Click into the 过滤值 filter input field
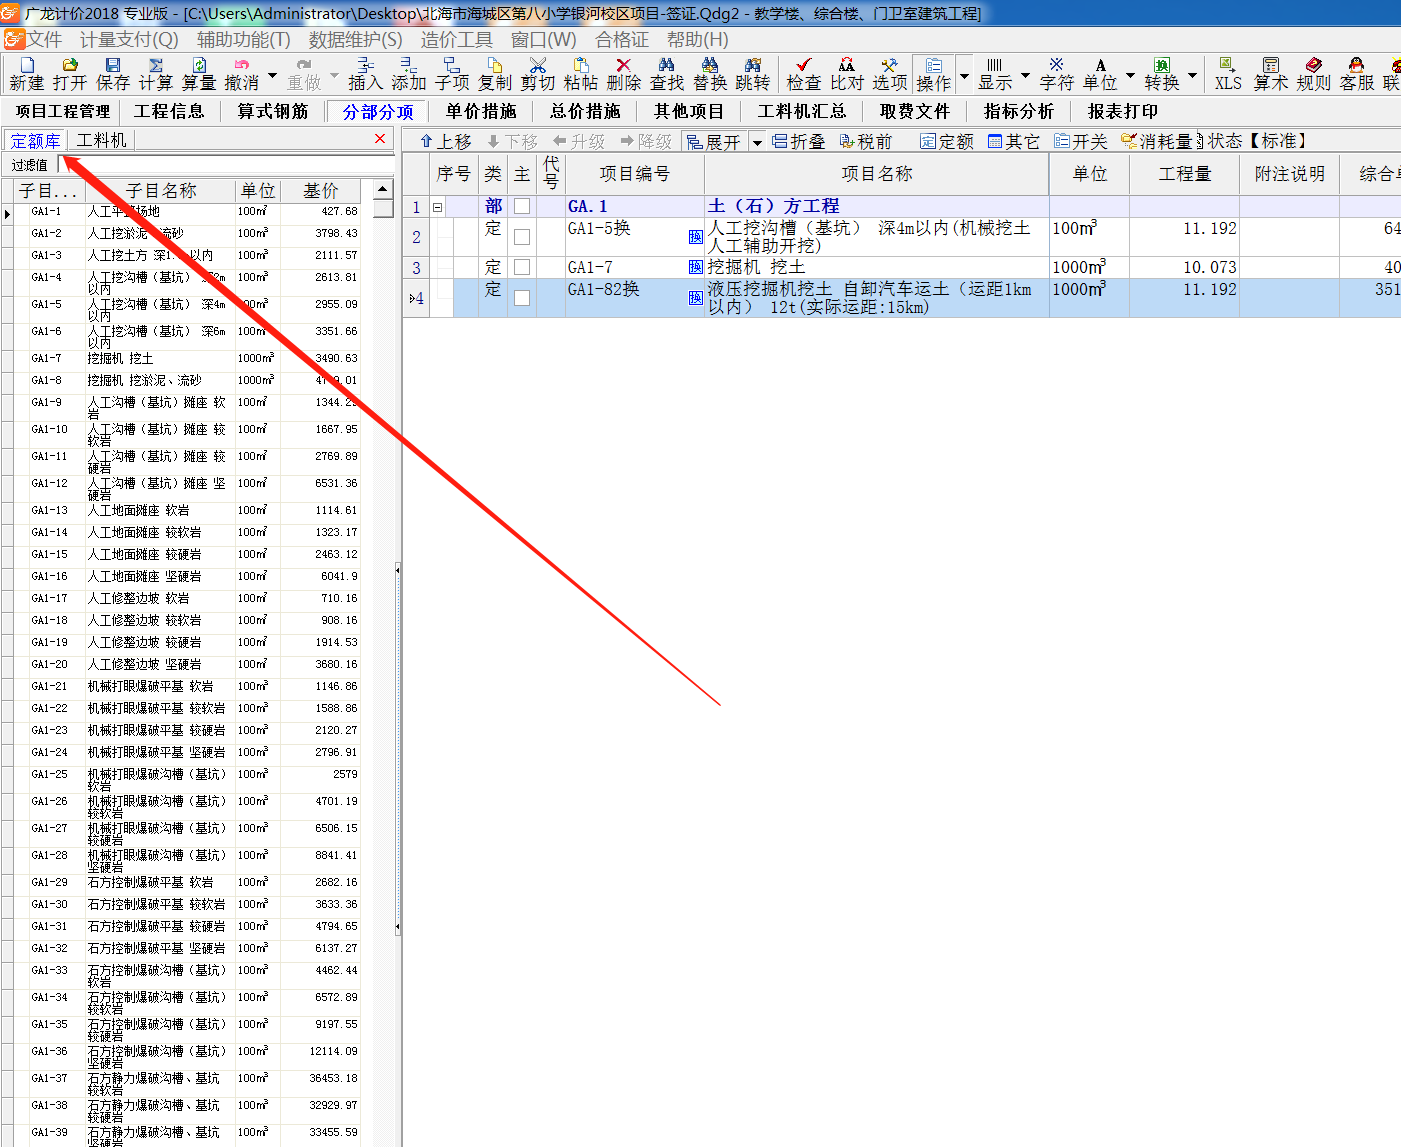 (x=226, y=164)
